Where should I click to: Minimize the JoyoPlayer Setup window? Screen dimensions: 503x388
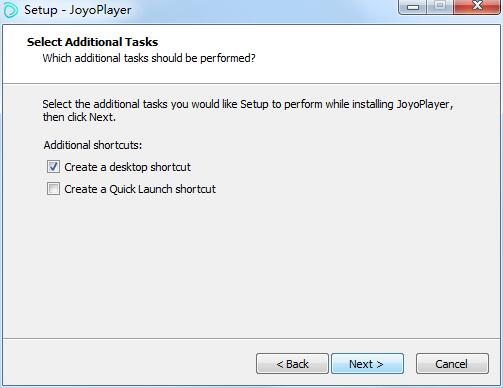(413, 7)
